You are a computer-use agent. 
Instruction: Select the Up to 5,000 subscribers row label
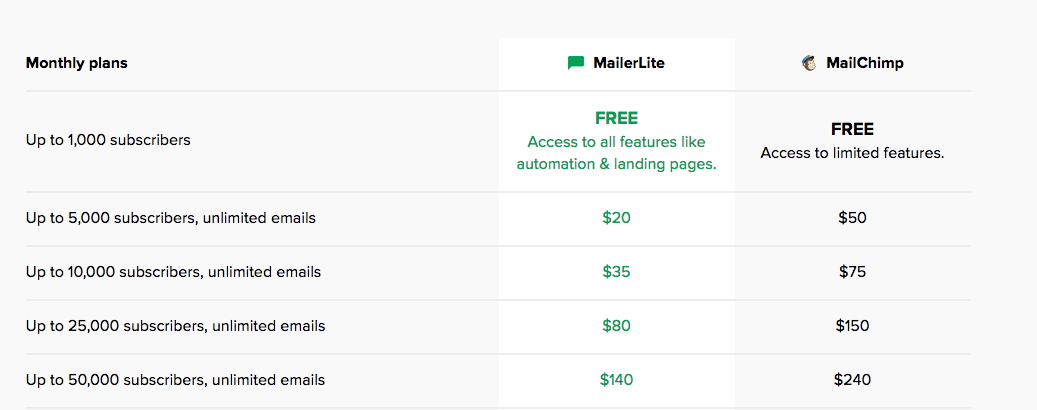click(171, 217)
